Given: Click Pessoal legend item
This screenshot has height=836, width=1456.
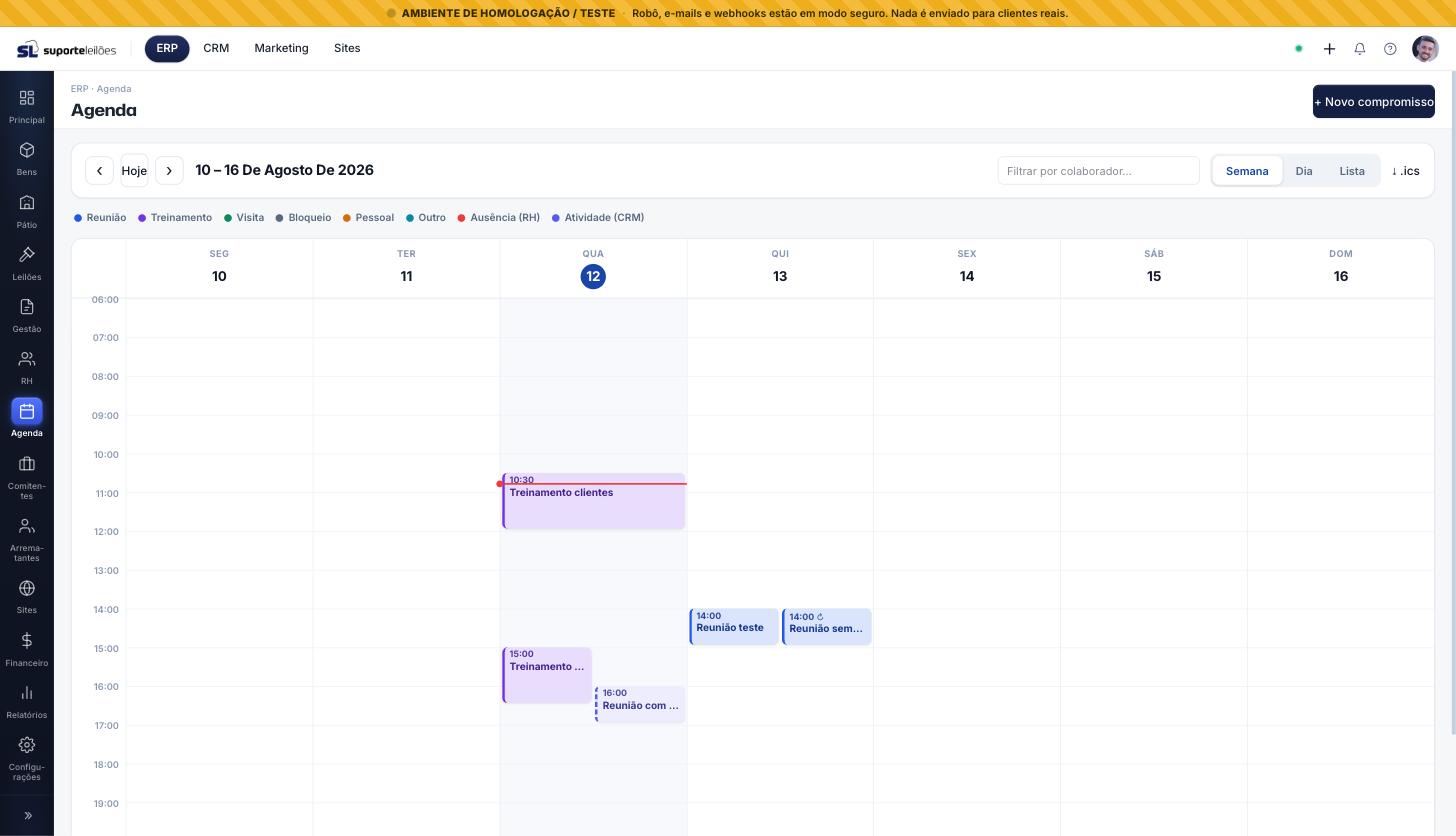Looking at the screenshot, I should (368, 218).
